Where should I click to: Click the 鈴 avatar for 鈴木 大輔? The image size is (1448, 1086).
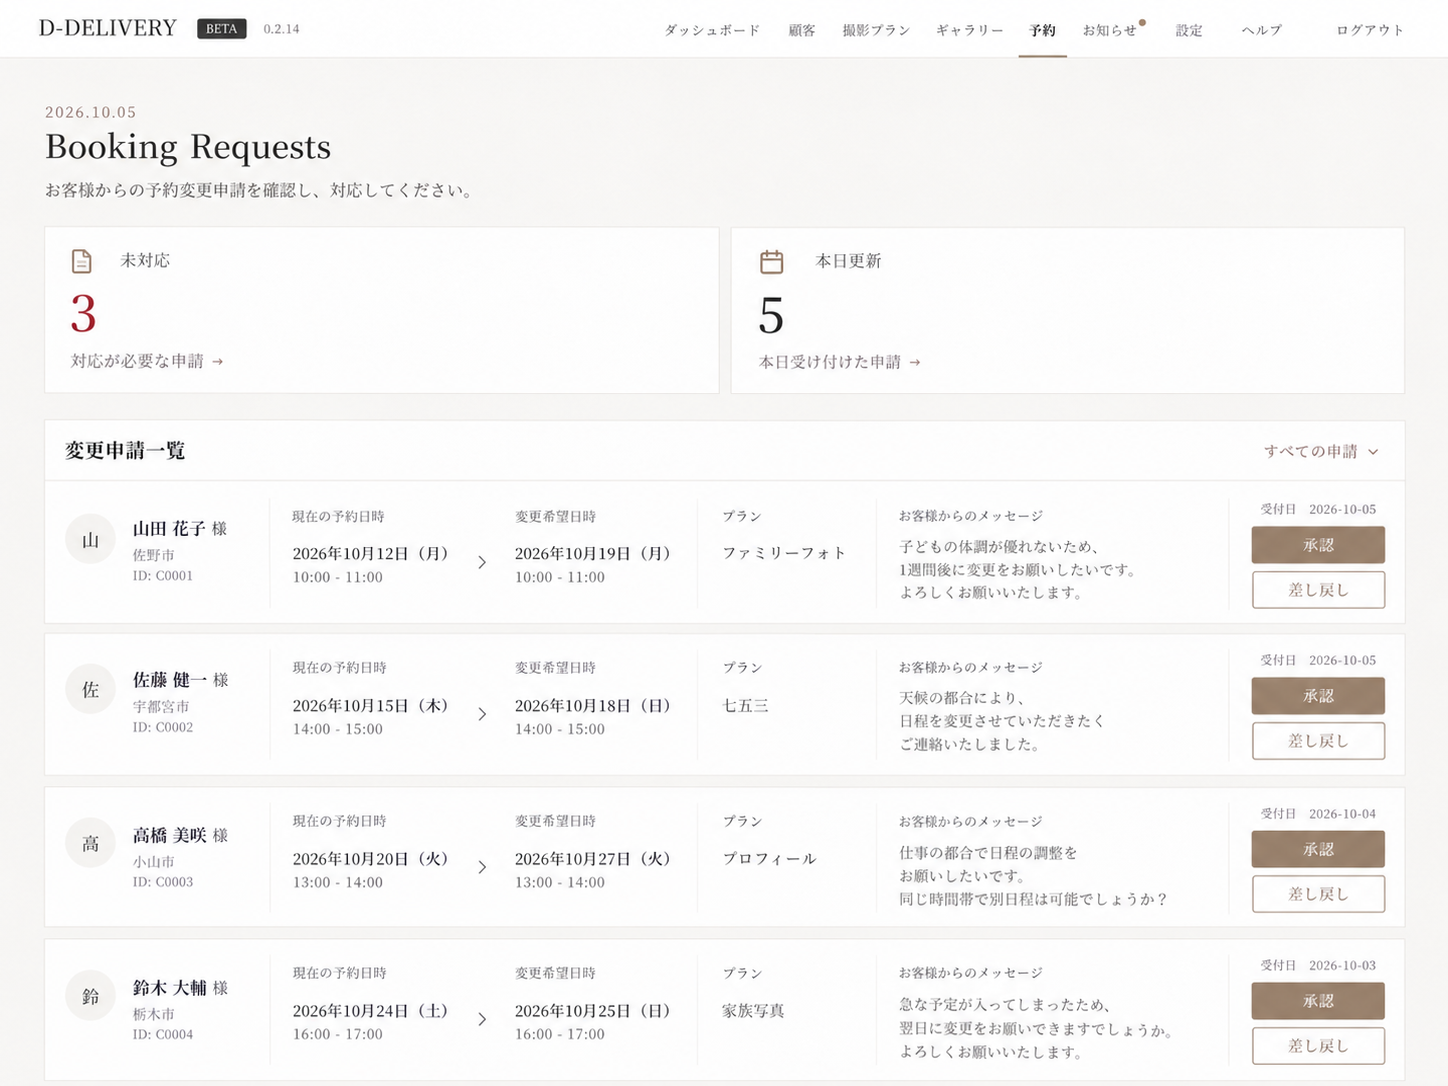pos(90,996)
